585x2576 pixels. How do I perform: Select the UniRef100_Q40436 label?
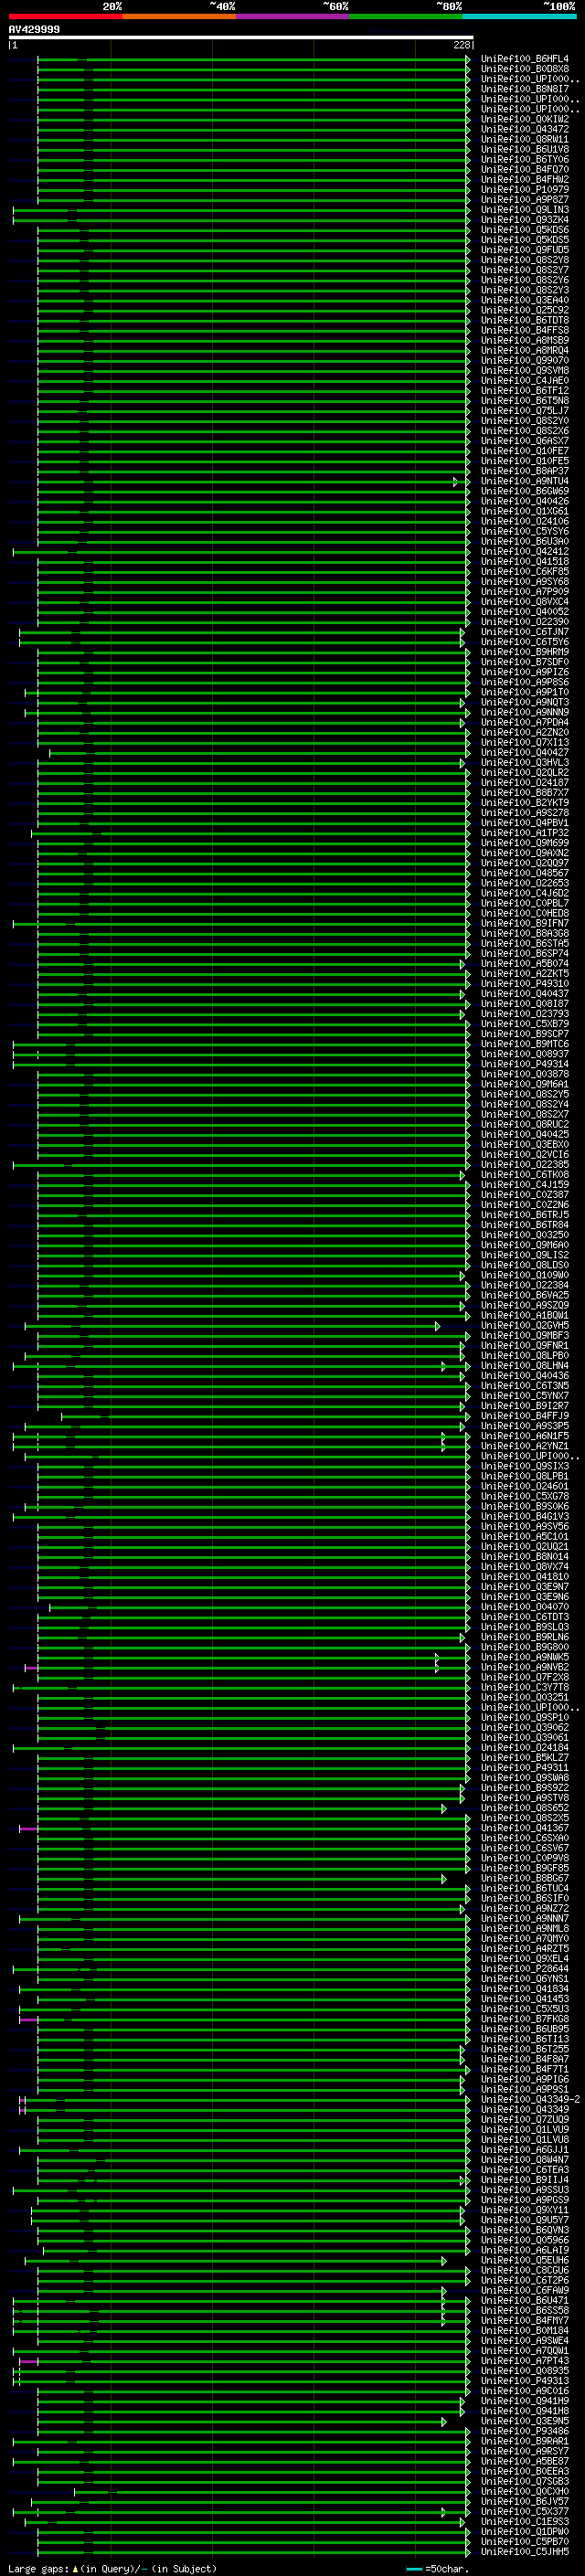525,1375
